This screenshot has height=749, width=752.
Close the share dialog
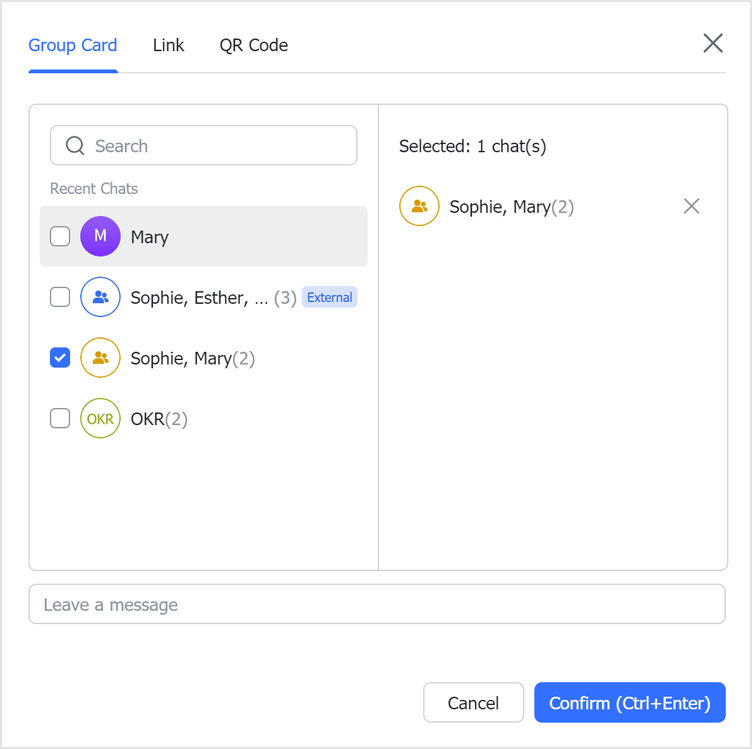coord(713,43)
